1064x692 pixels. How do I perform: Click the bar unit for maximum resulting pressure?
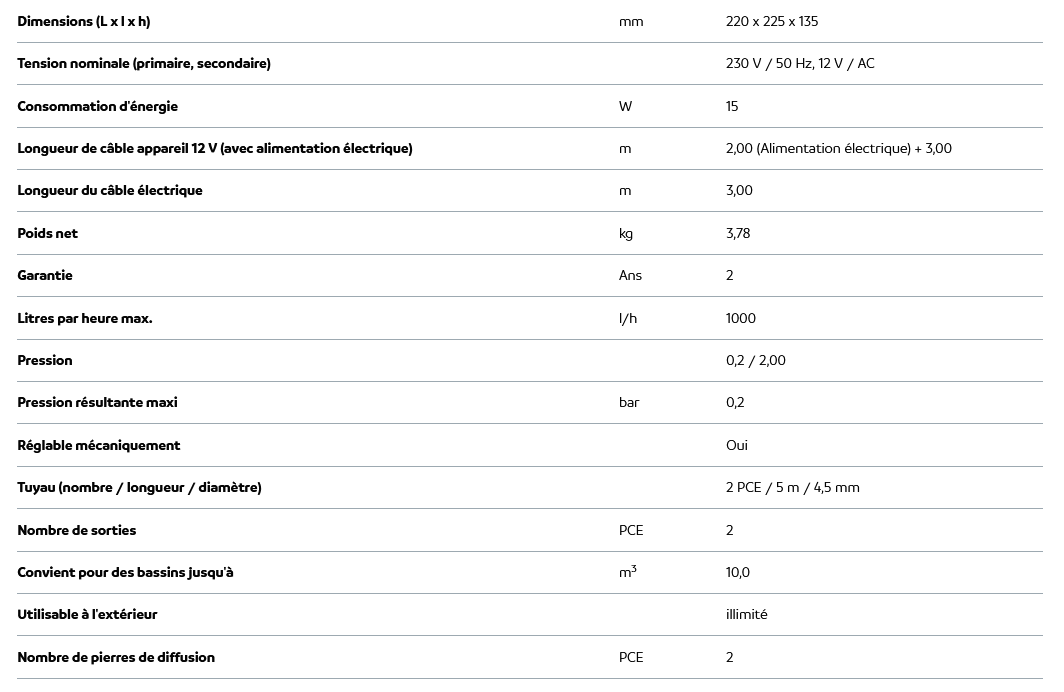tap(629, 403)
